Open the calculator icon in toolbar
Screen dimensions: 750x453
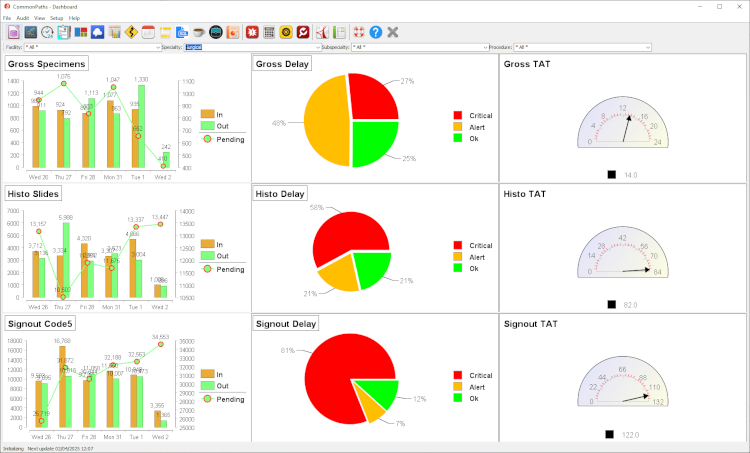(269, 32)
